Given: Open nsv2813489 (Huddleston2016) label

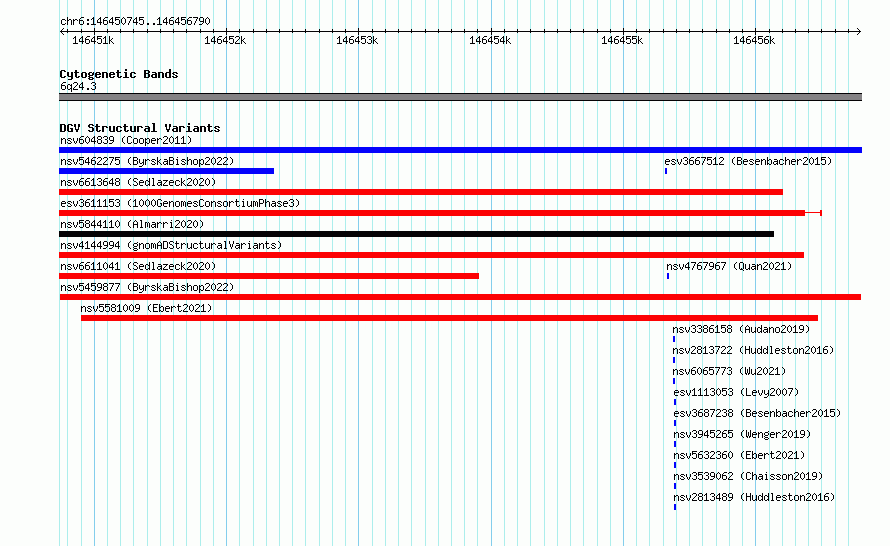Looking at the screenshot, I should (754, 497).
